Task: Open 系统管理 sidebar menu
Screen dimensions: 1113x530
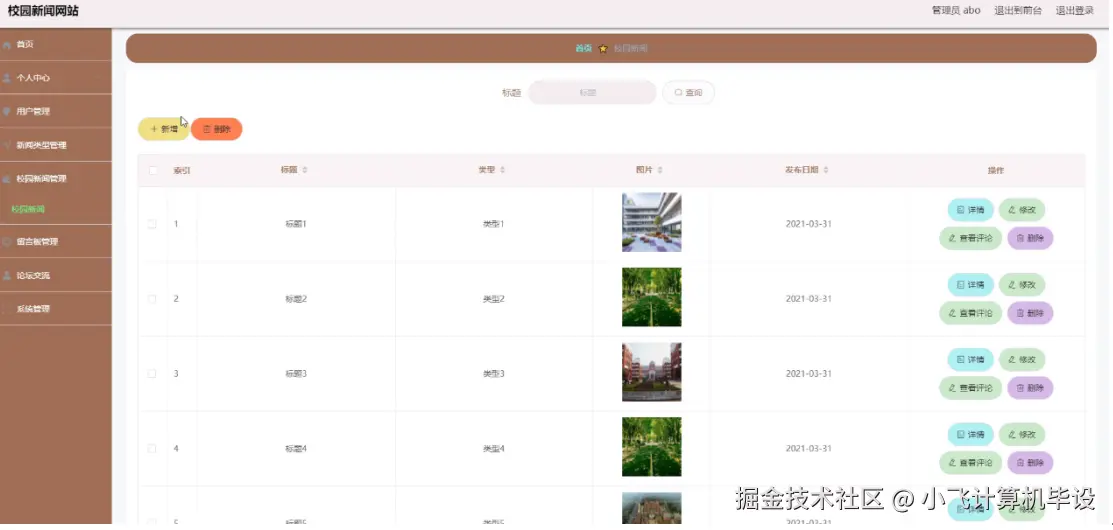Action: tap(55, 309)
